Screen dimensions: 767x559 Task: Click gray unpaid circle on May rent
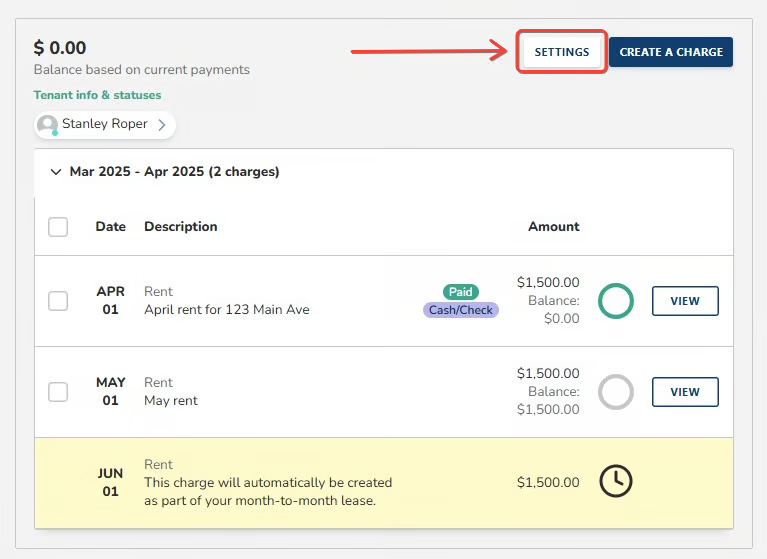point(616,392)
